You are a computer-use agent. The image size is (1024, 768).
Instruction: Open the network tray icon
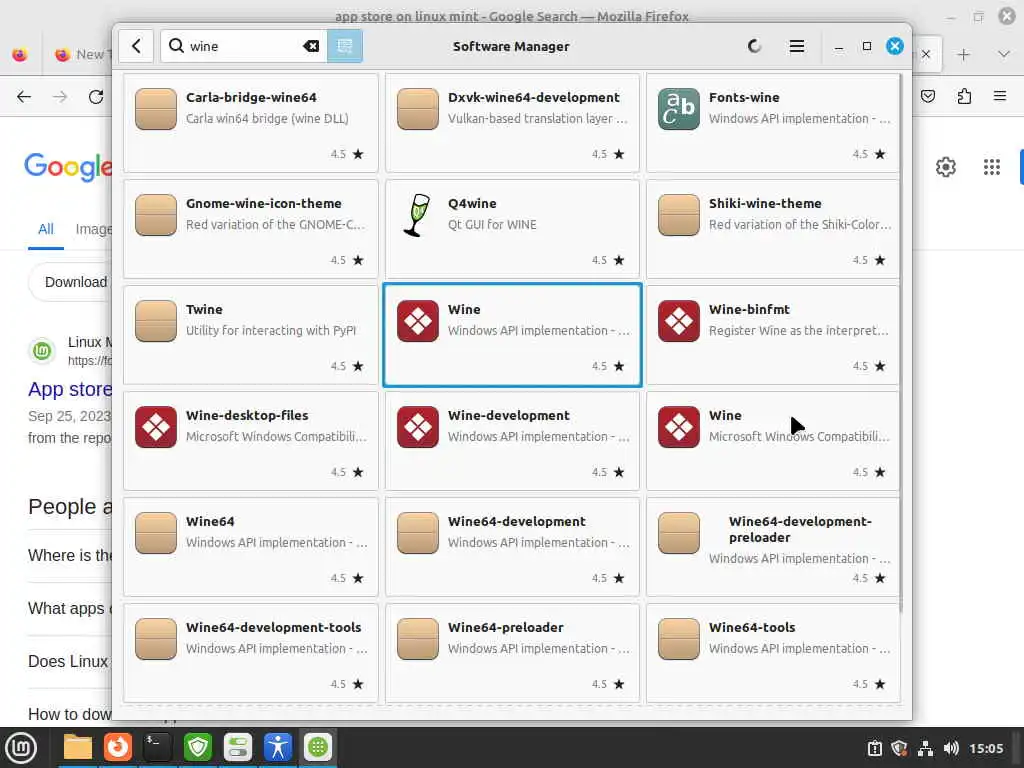tap(925, 748)
